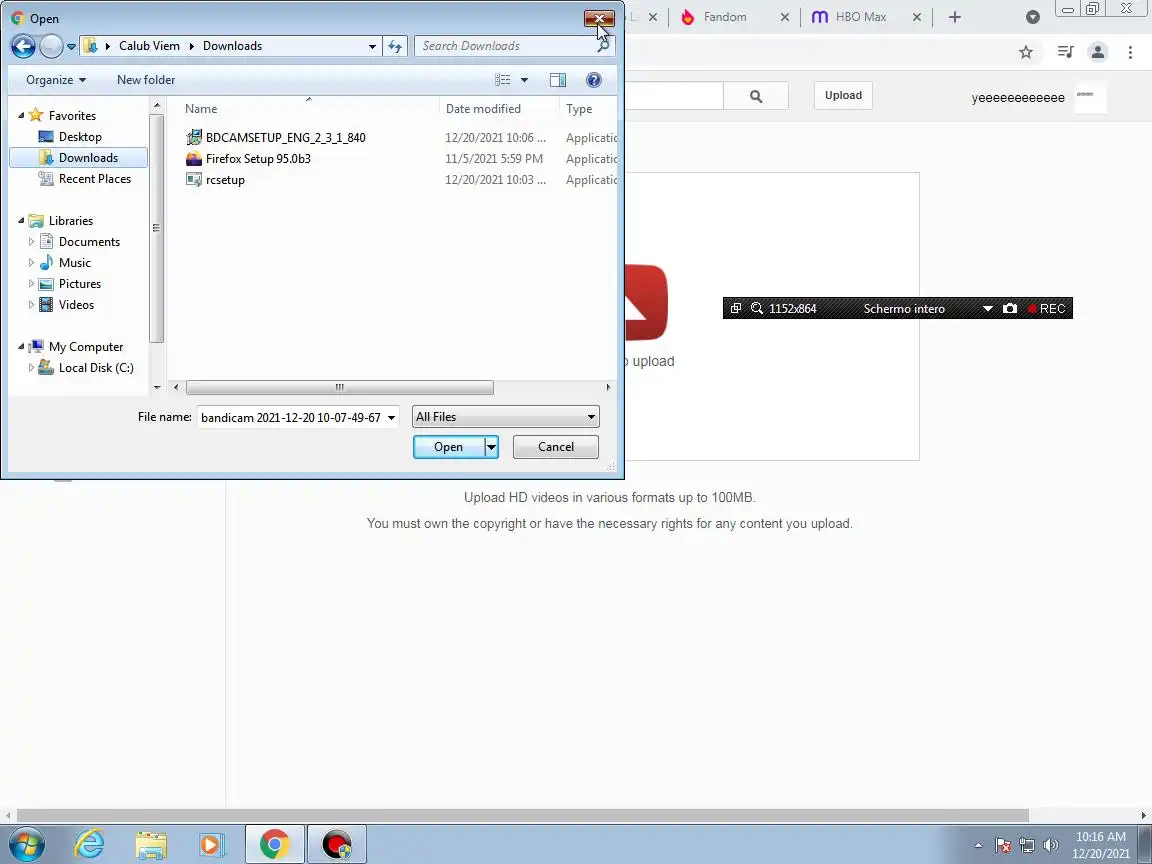This screenshot has width=1152, height=864.
Task: Click the Forward arrow in Open dialog
Action: [51, 46]
